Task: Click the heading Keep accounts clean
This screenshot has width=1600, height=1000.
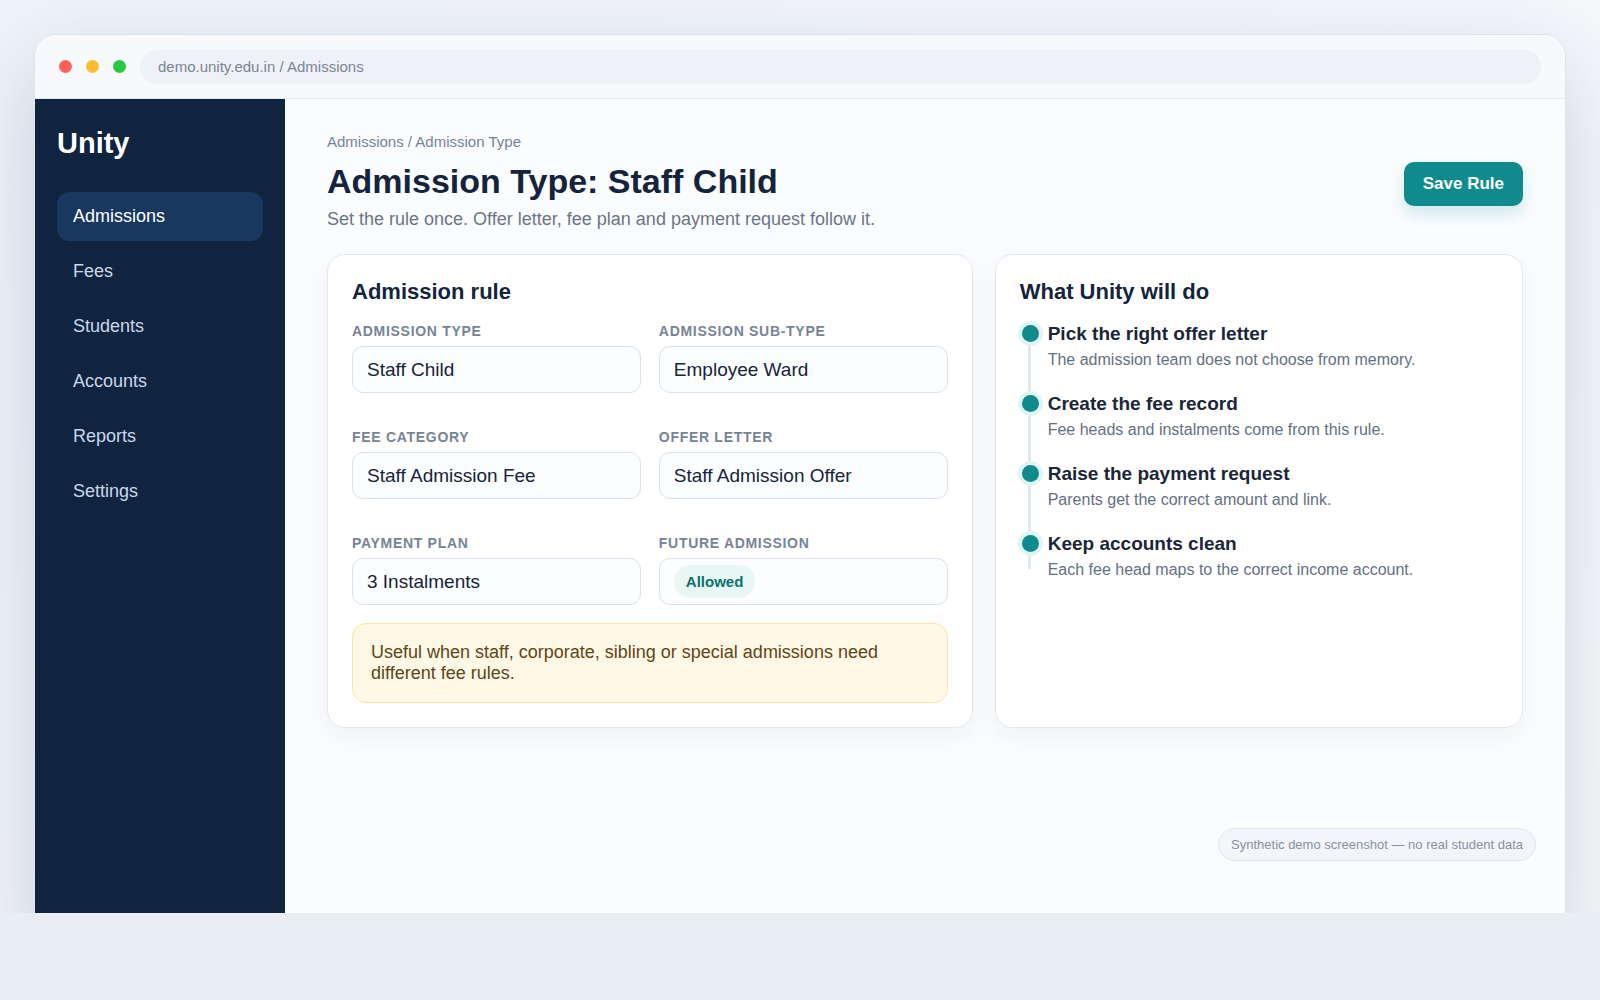Action: click(1142, 544)
